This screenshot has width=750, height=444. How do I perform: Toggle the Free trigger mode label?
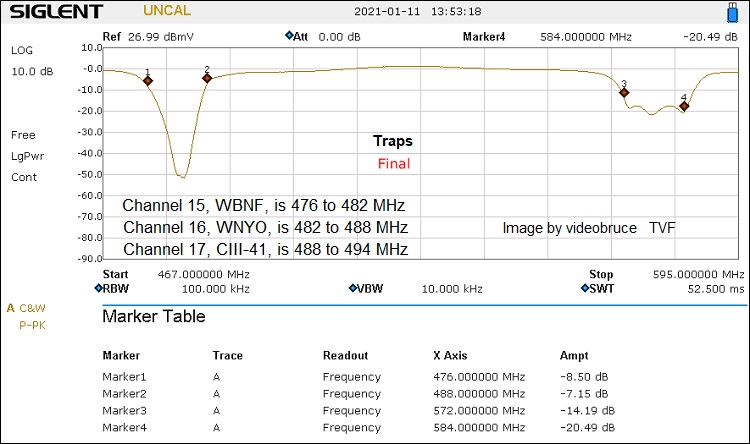23,135
